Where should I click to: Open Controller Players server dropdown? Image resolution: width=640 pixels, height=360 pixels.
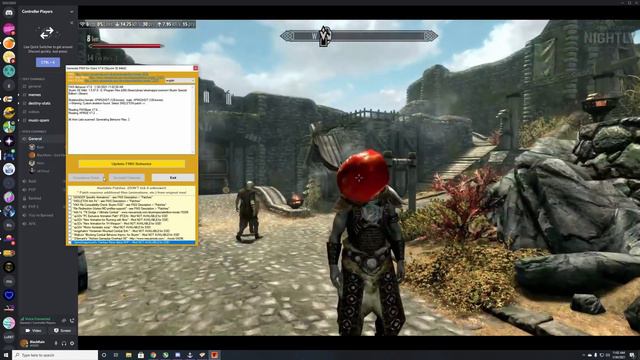coord(72,12)
